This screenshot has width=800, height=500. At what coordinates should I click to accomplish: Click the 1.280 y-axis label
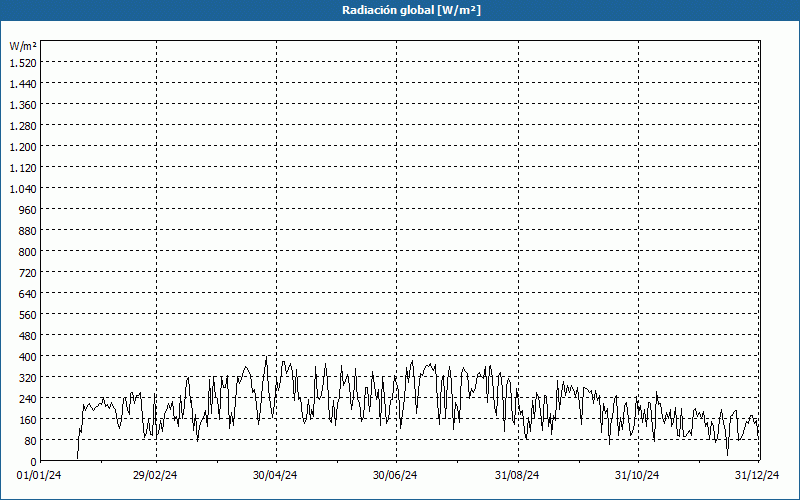click(x=23, y=126)
